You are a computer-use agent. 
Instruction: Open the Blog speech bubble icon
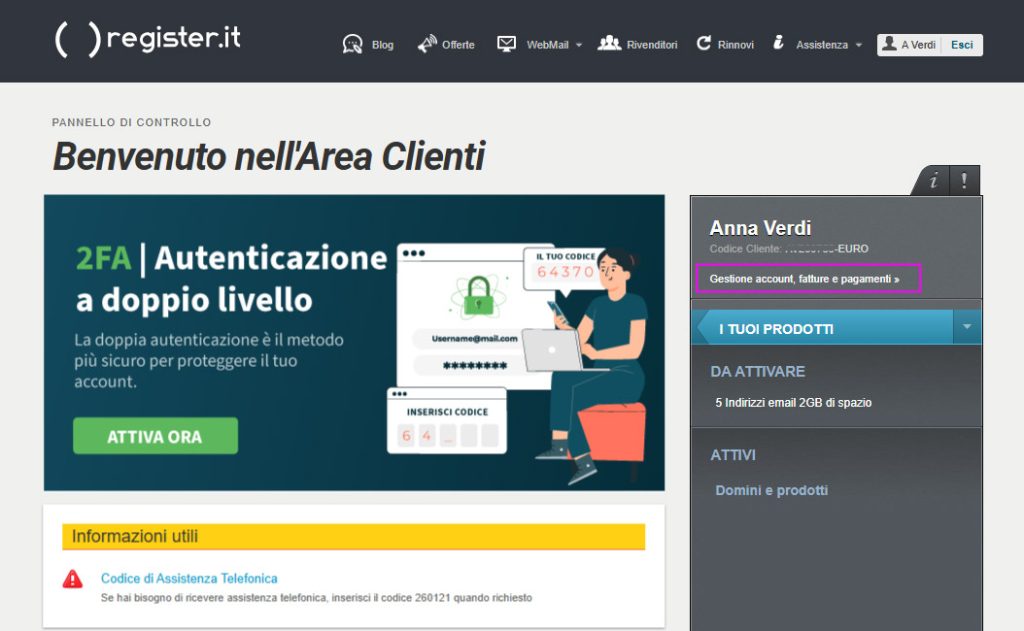(352, 44)
